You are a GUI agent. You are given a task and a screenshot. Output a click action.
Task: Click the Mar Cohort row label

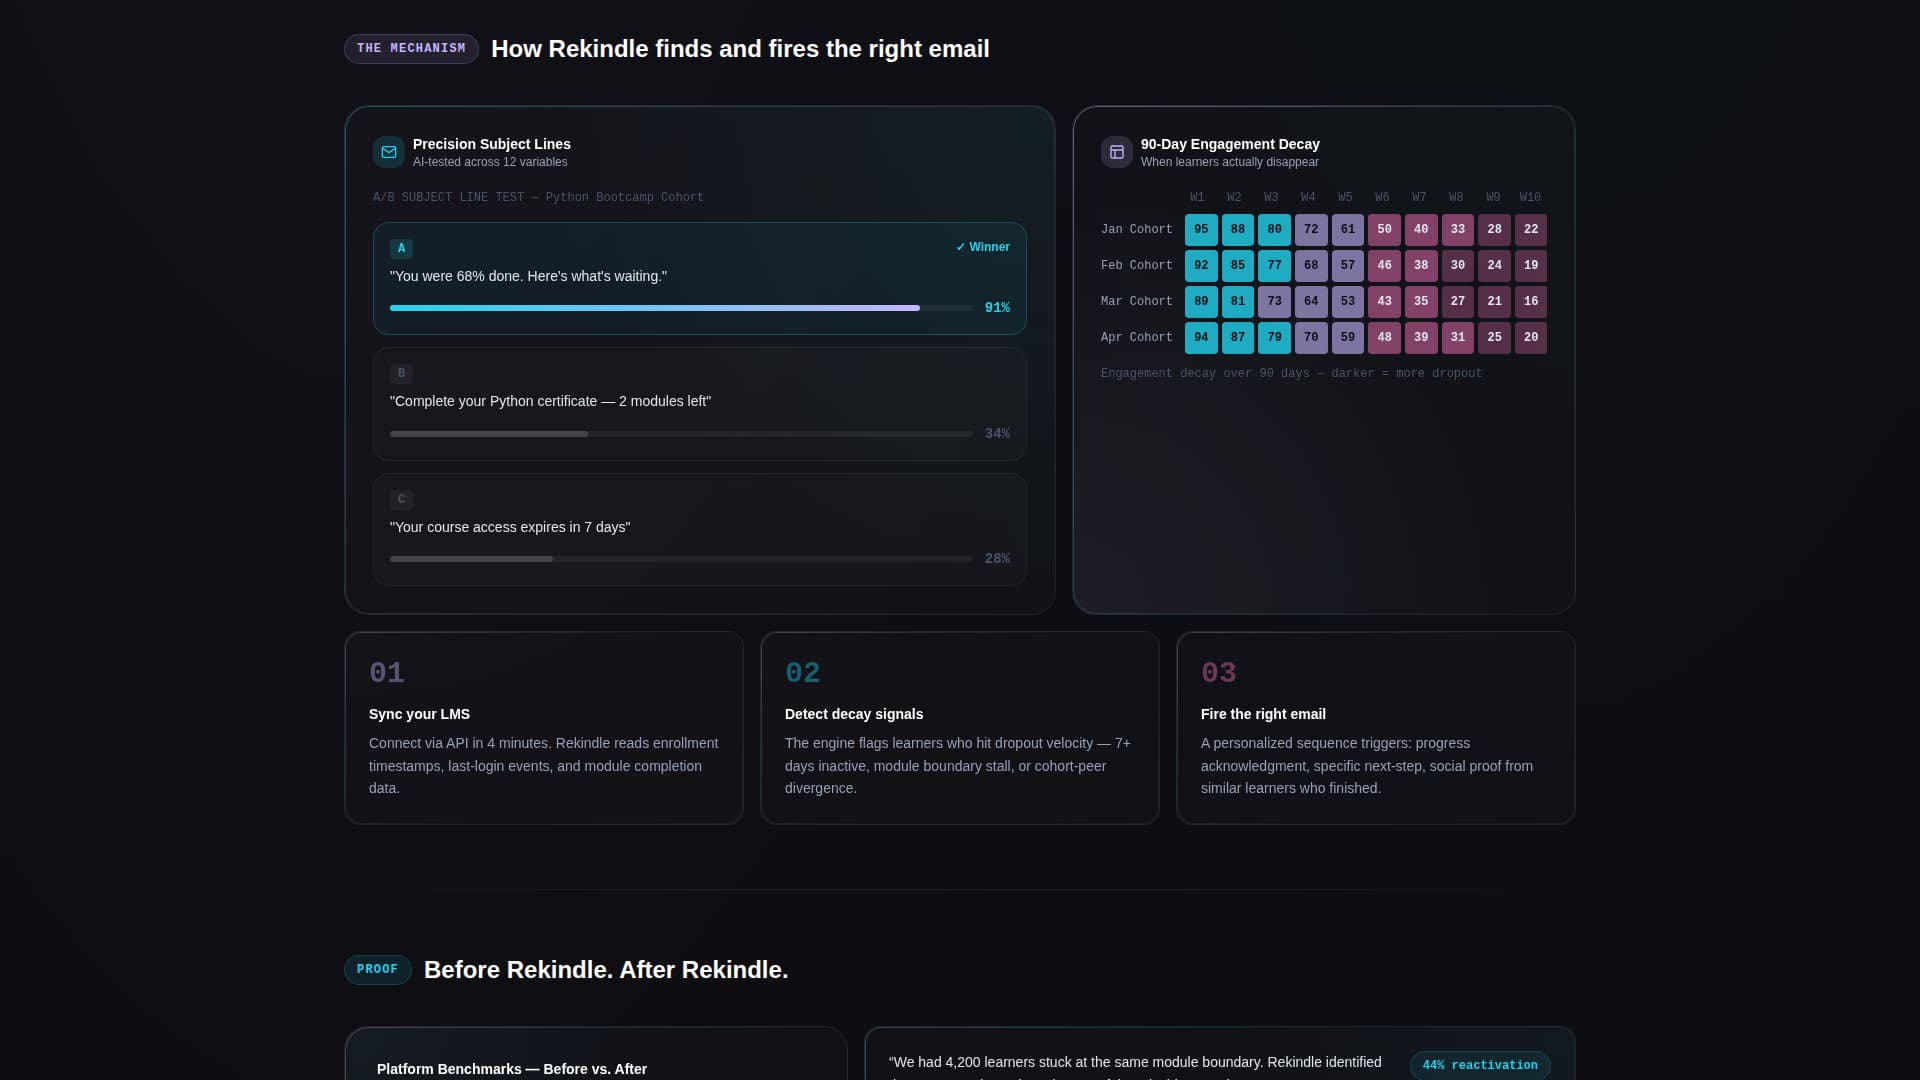(1137, 302)
